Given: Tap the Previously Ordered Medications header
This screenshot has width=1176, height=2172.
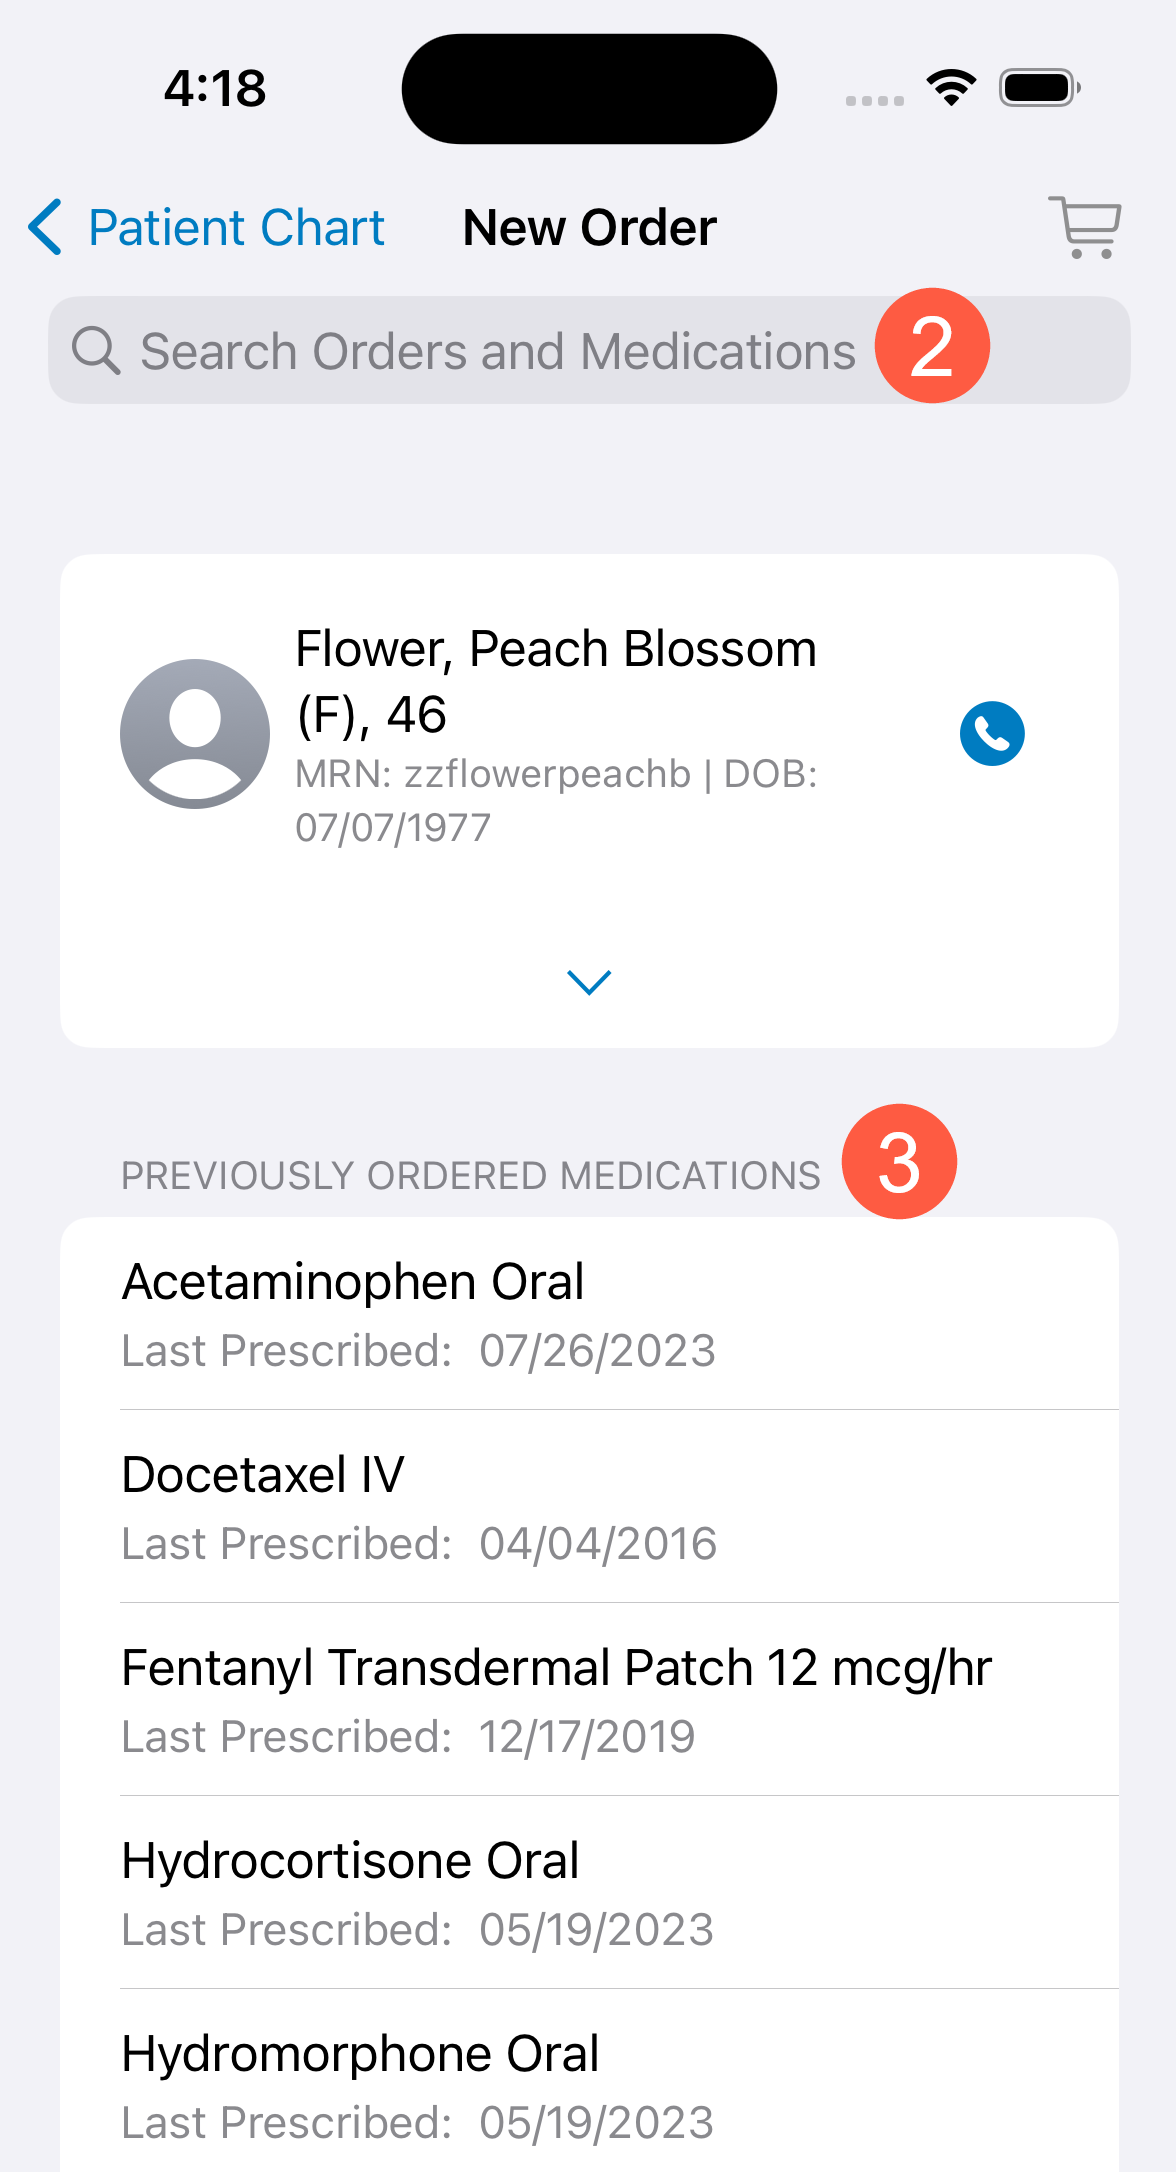Looking at the screenshot, I should pyautogui.click(x=470, y=1176).
